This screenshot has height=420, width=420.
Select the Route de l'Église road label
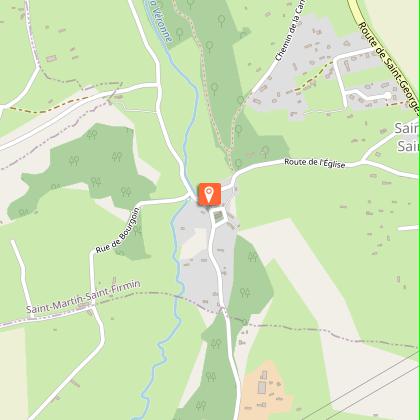[x=314, y=163]
